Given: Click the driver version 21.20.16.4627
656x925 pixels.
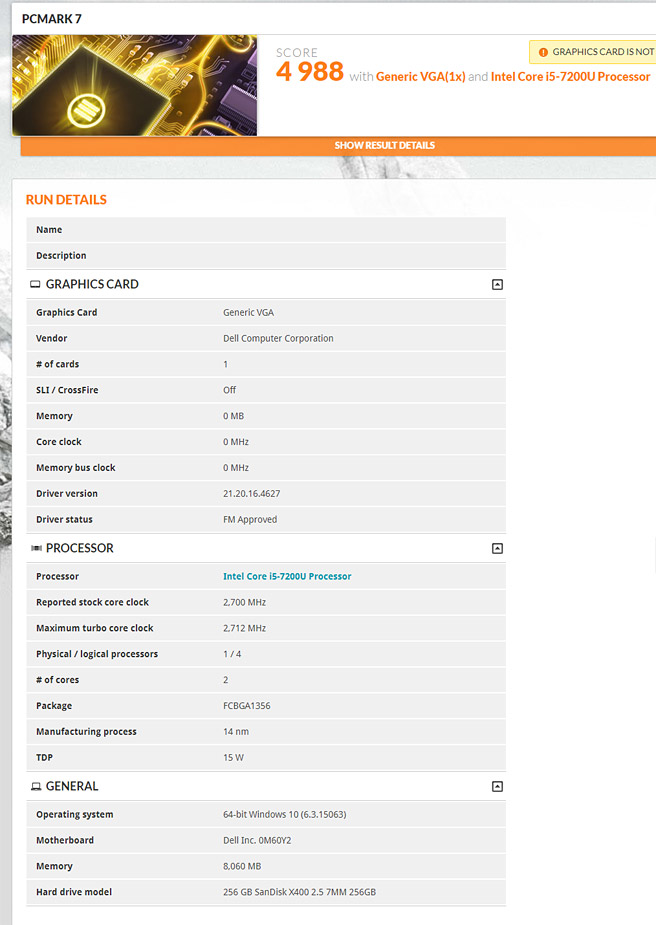Looking at the screenshot, I should (251, 494).
